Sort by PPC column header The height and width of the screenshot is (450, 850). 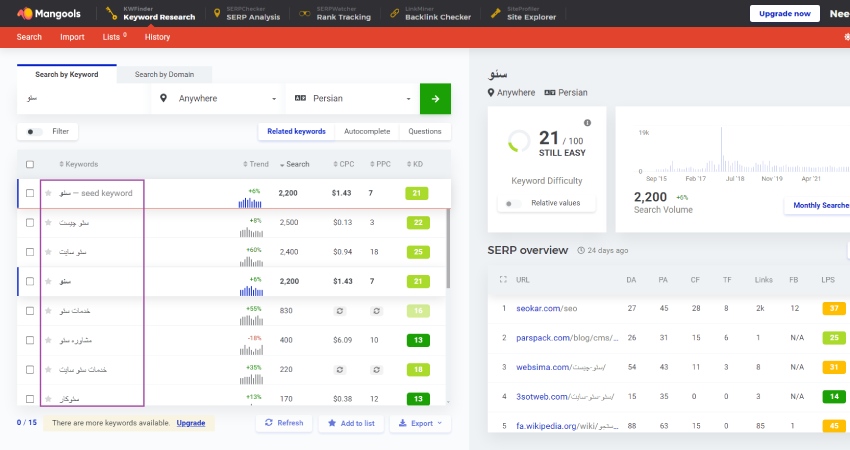point(380,164)
